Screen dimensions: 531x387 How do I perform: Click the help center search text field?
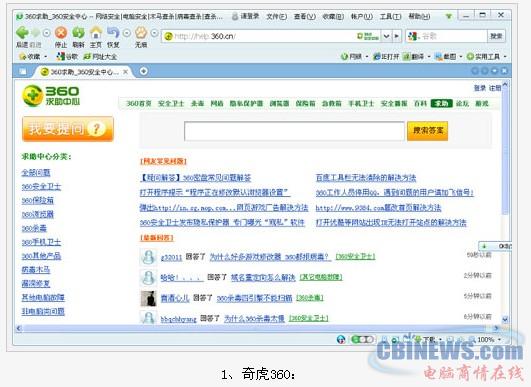[x=294, y=131]
